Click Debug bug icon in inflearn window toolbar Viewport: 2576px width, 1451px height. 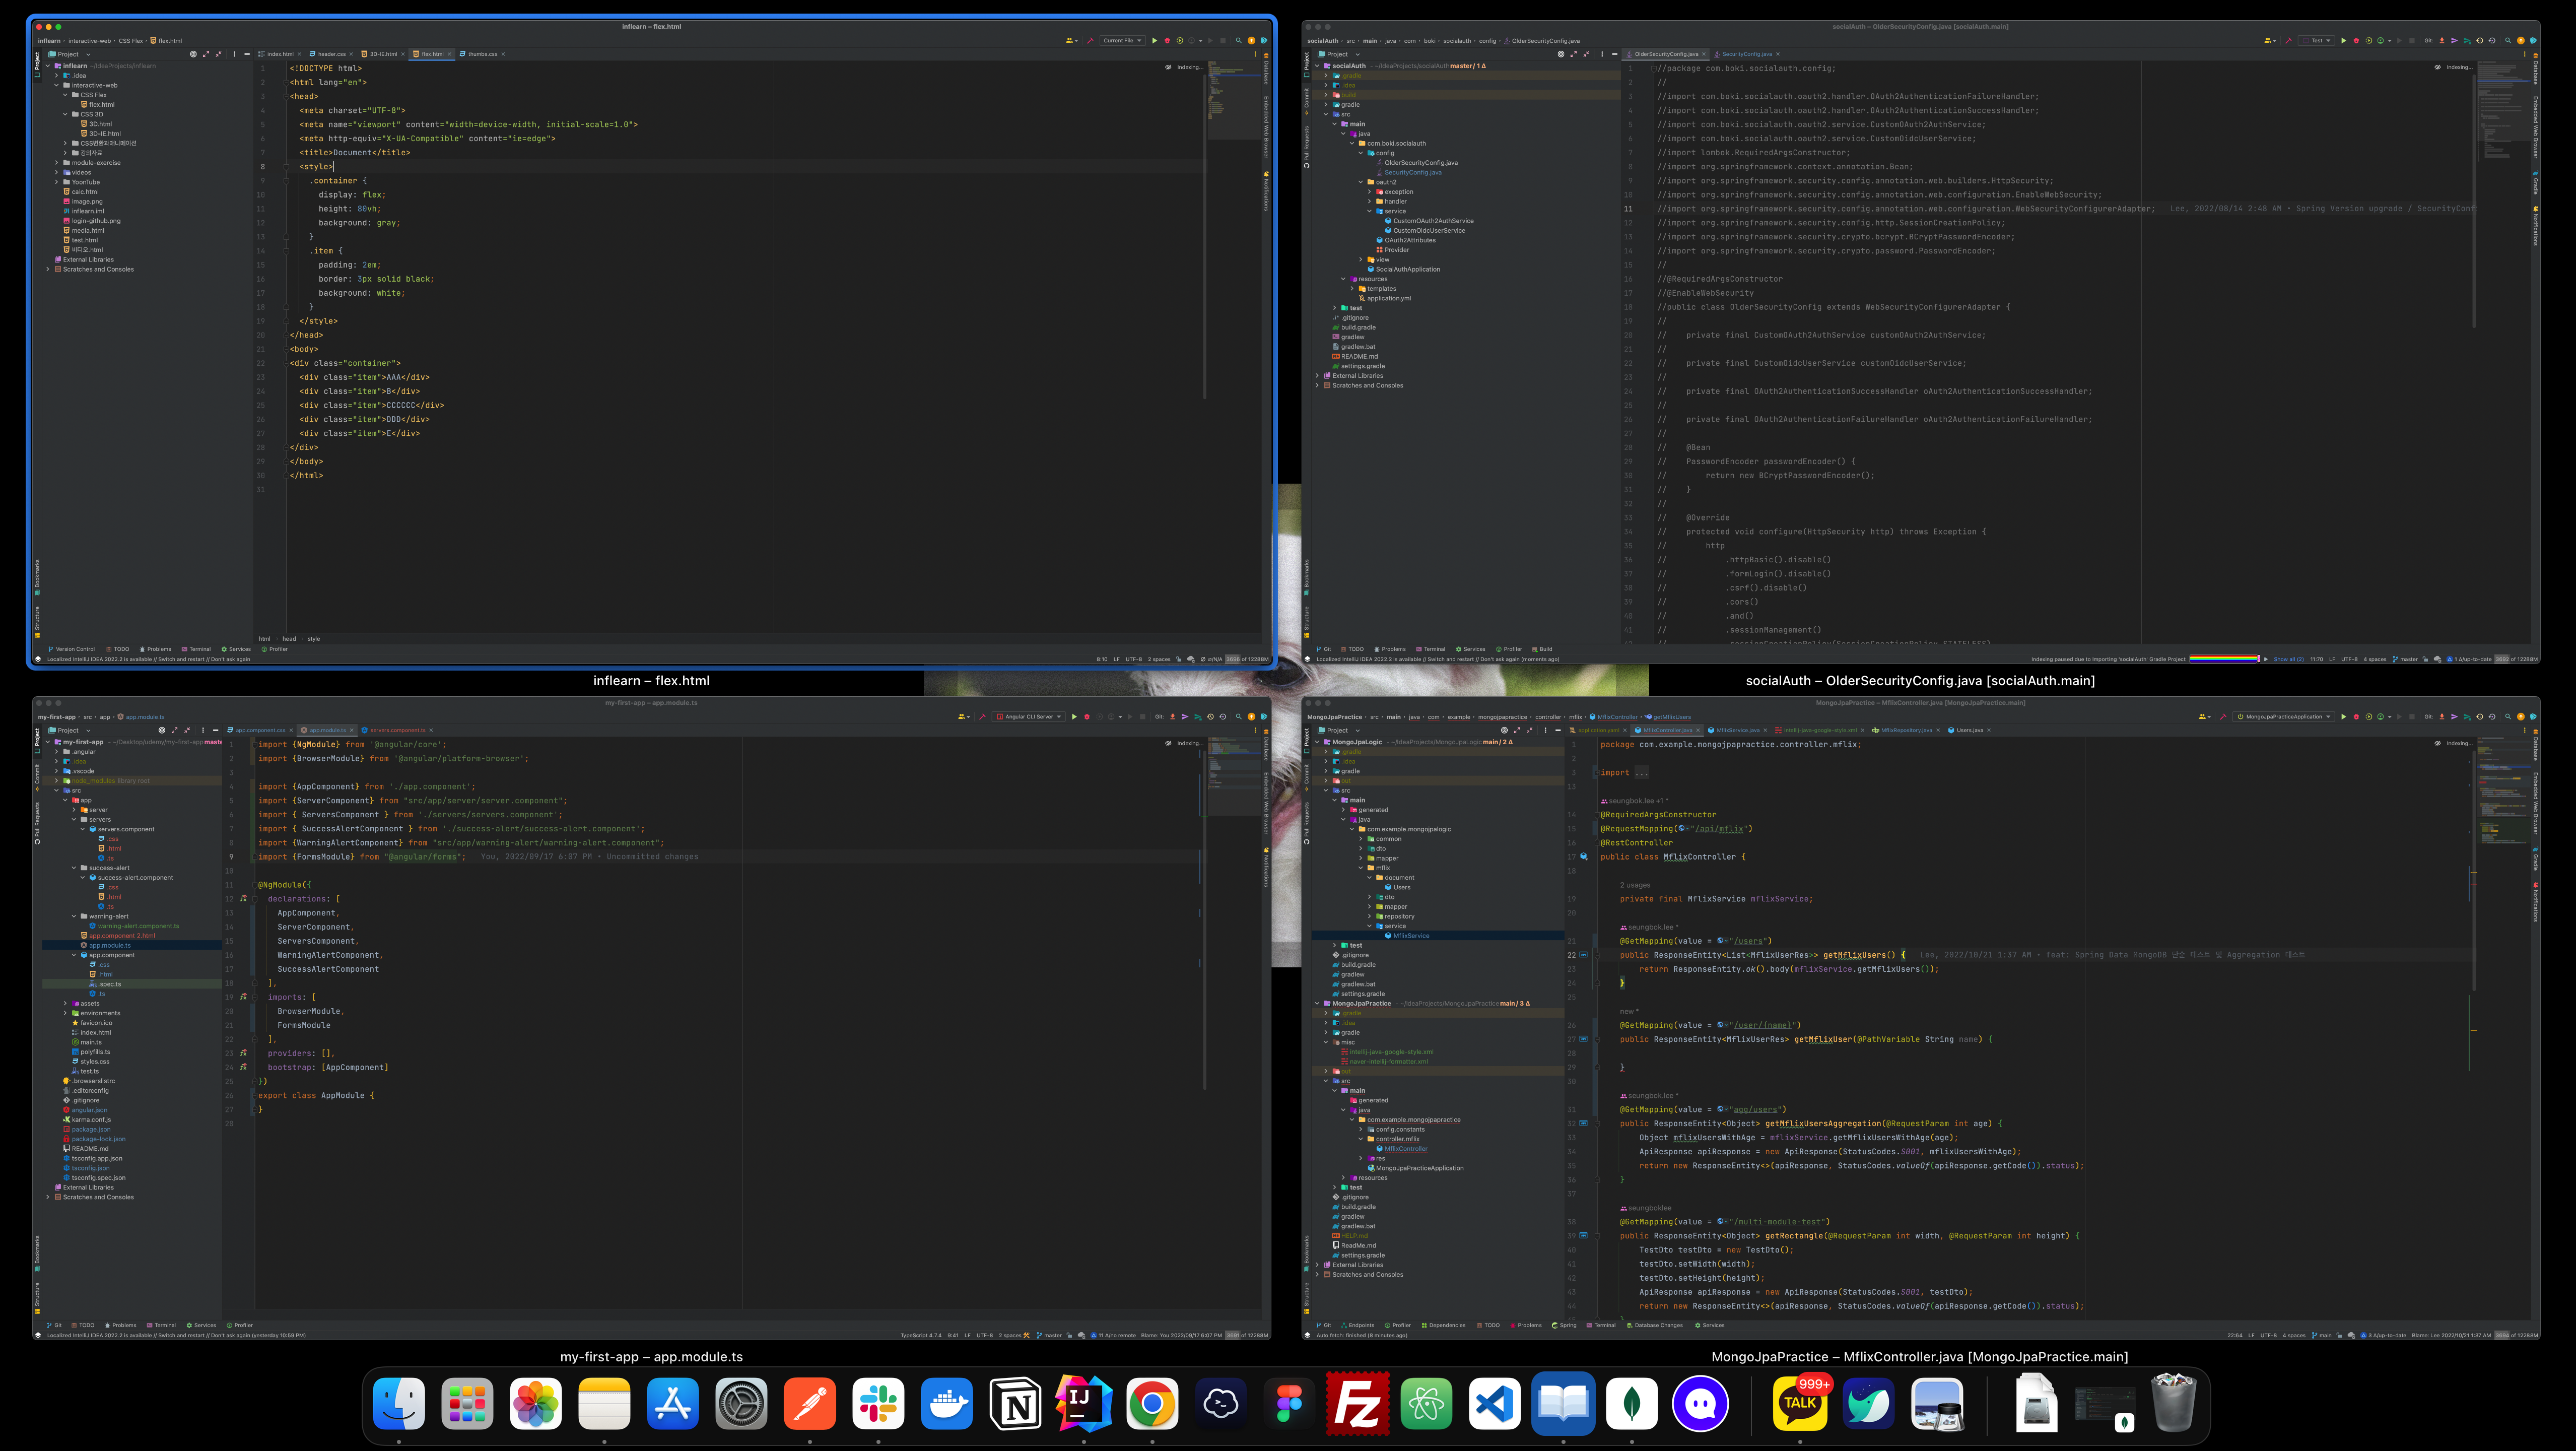coord(1167,41)
